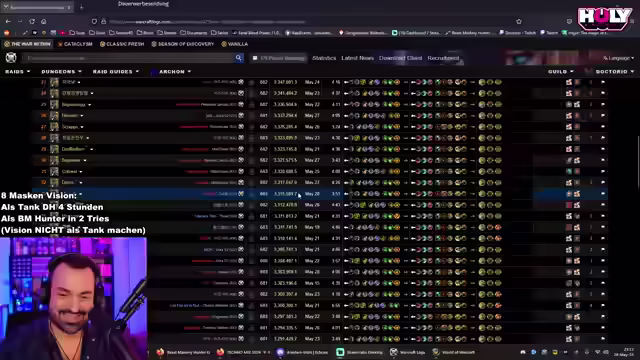The image size is (640, 360).
Task: Click the class avatar in rank 26 row
Action: coord(54,116)
